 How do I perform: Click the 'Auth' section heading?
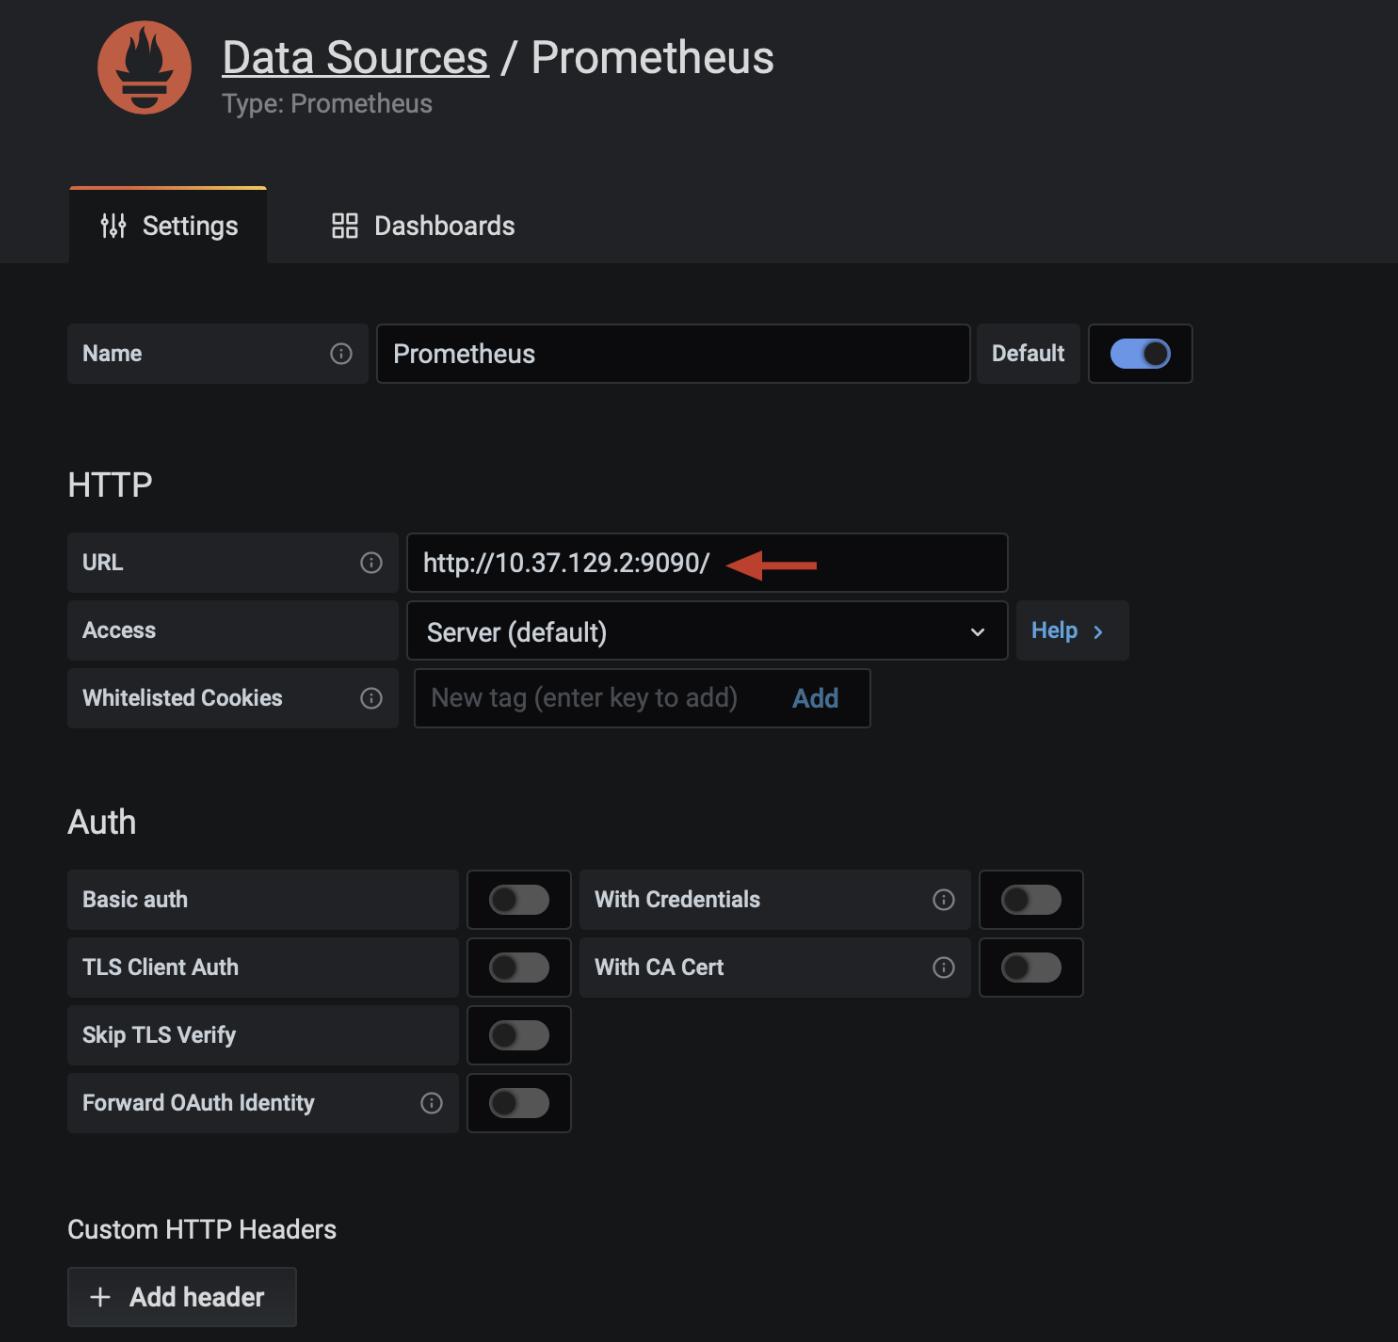point(102,822)
